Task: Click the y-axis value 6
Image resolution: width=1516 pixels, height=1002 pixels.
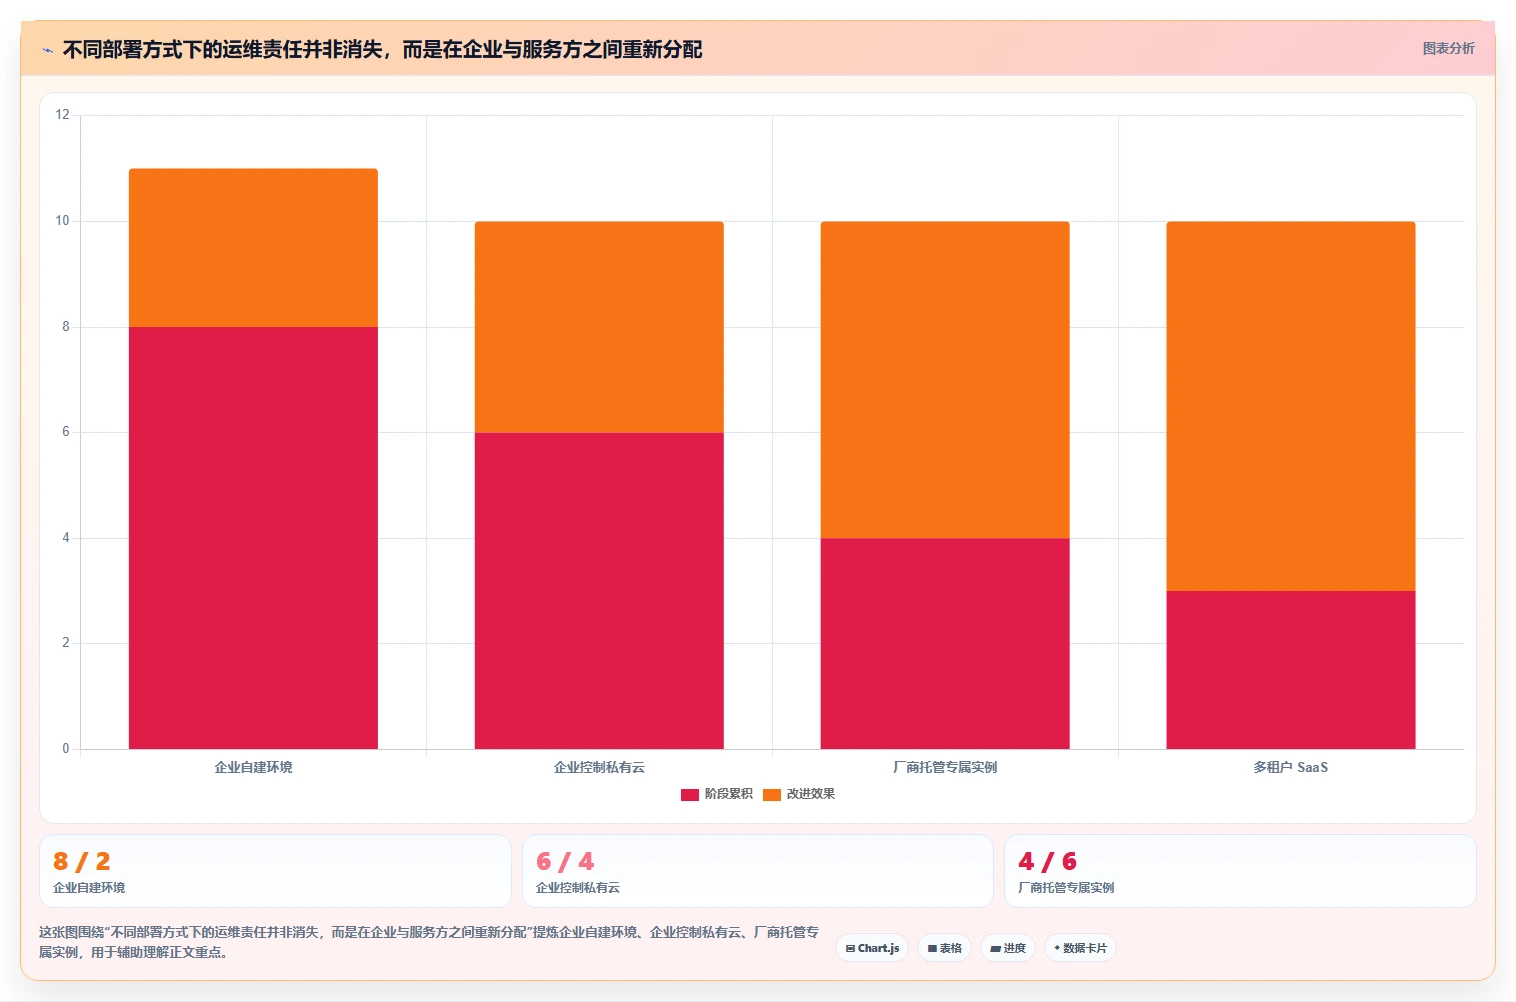Action: click(66, 432)
